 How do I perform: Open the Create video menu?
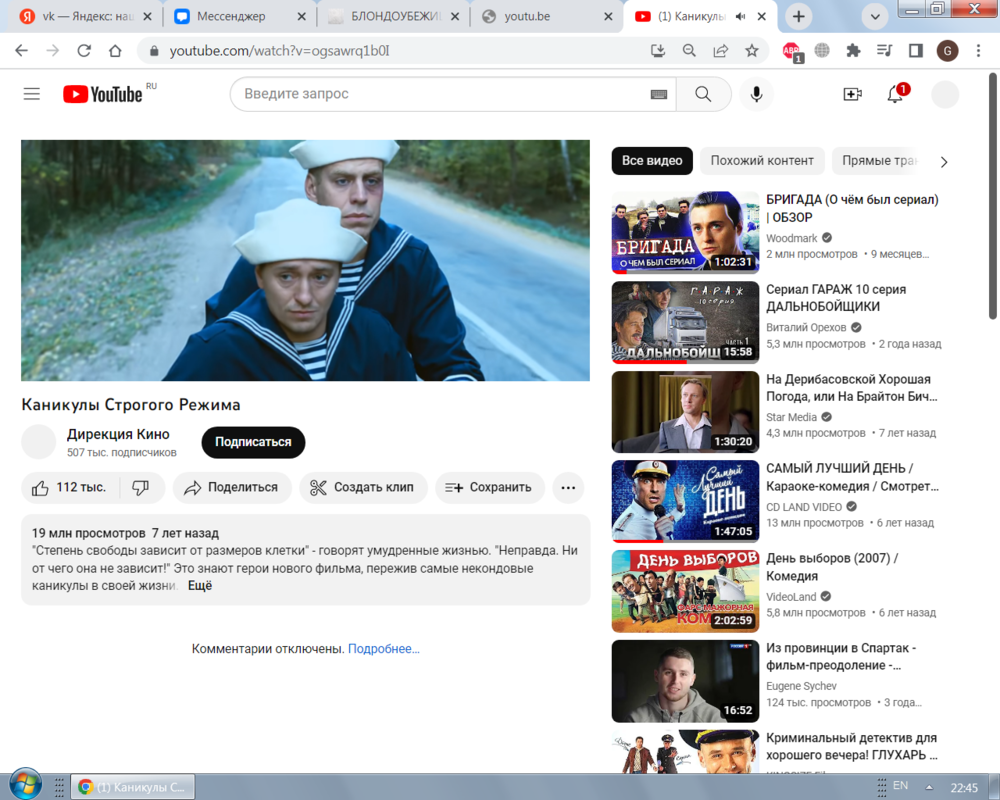[852, 94]
